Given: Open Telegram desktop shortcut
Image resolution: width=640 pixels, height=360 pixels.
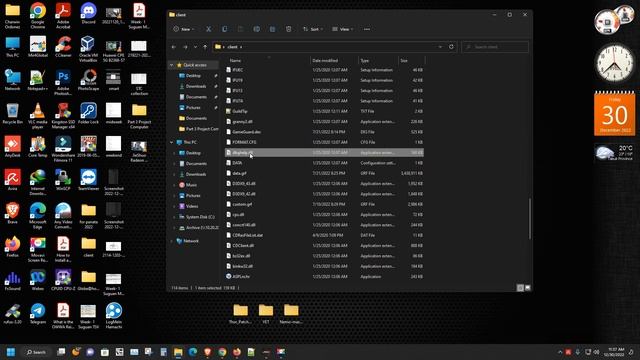Looking at the screenshot, I should pos(38,313).
